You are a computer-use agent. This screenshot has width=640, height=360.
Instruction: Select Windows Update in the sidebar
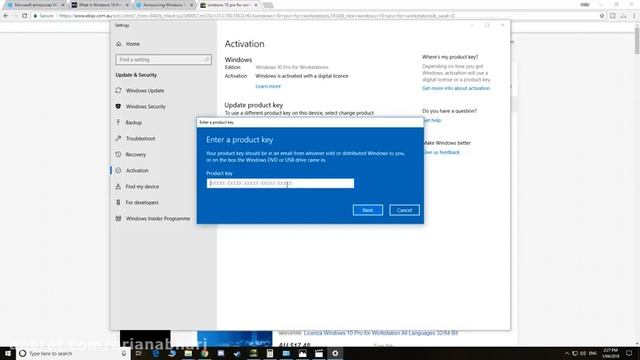145,91
